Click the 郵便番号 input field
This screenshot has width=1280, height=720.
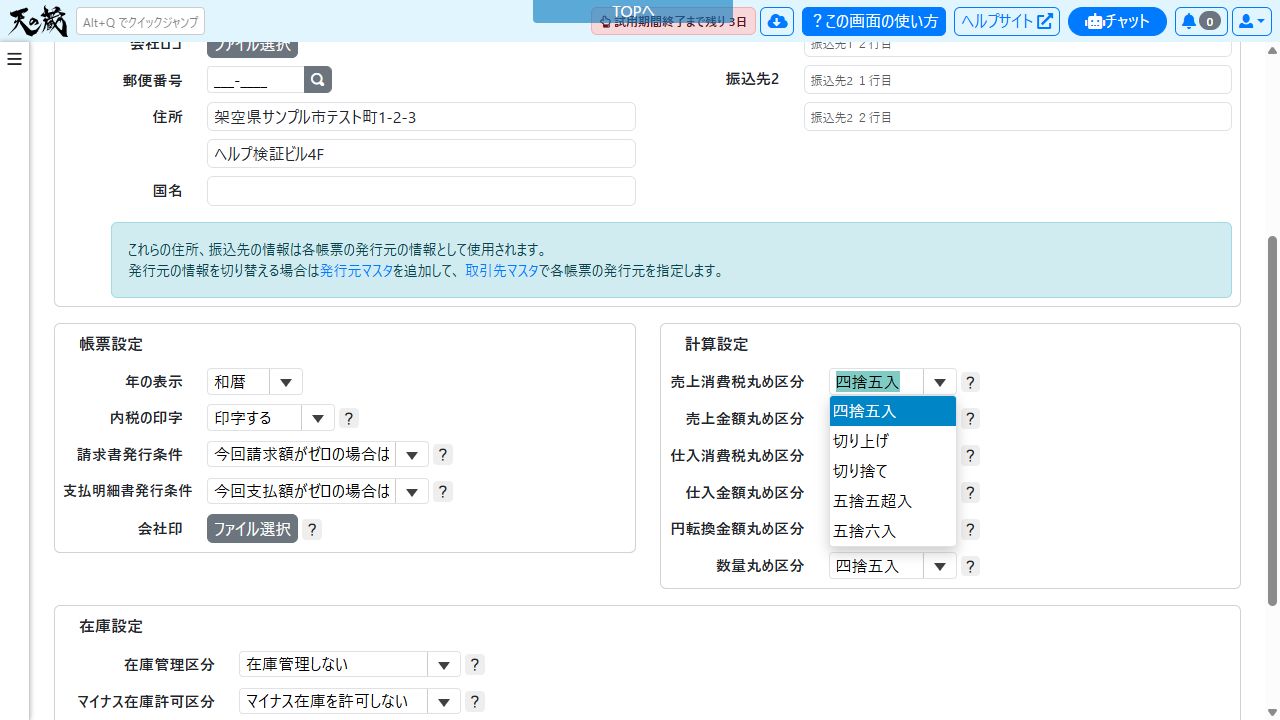point(255,80)
